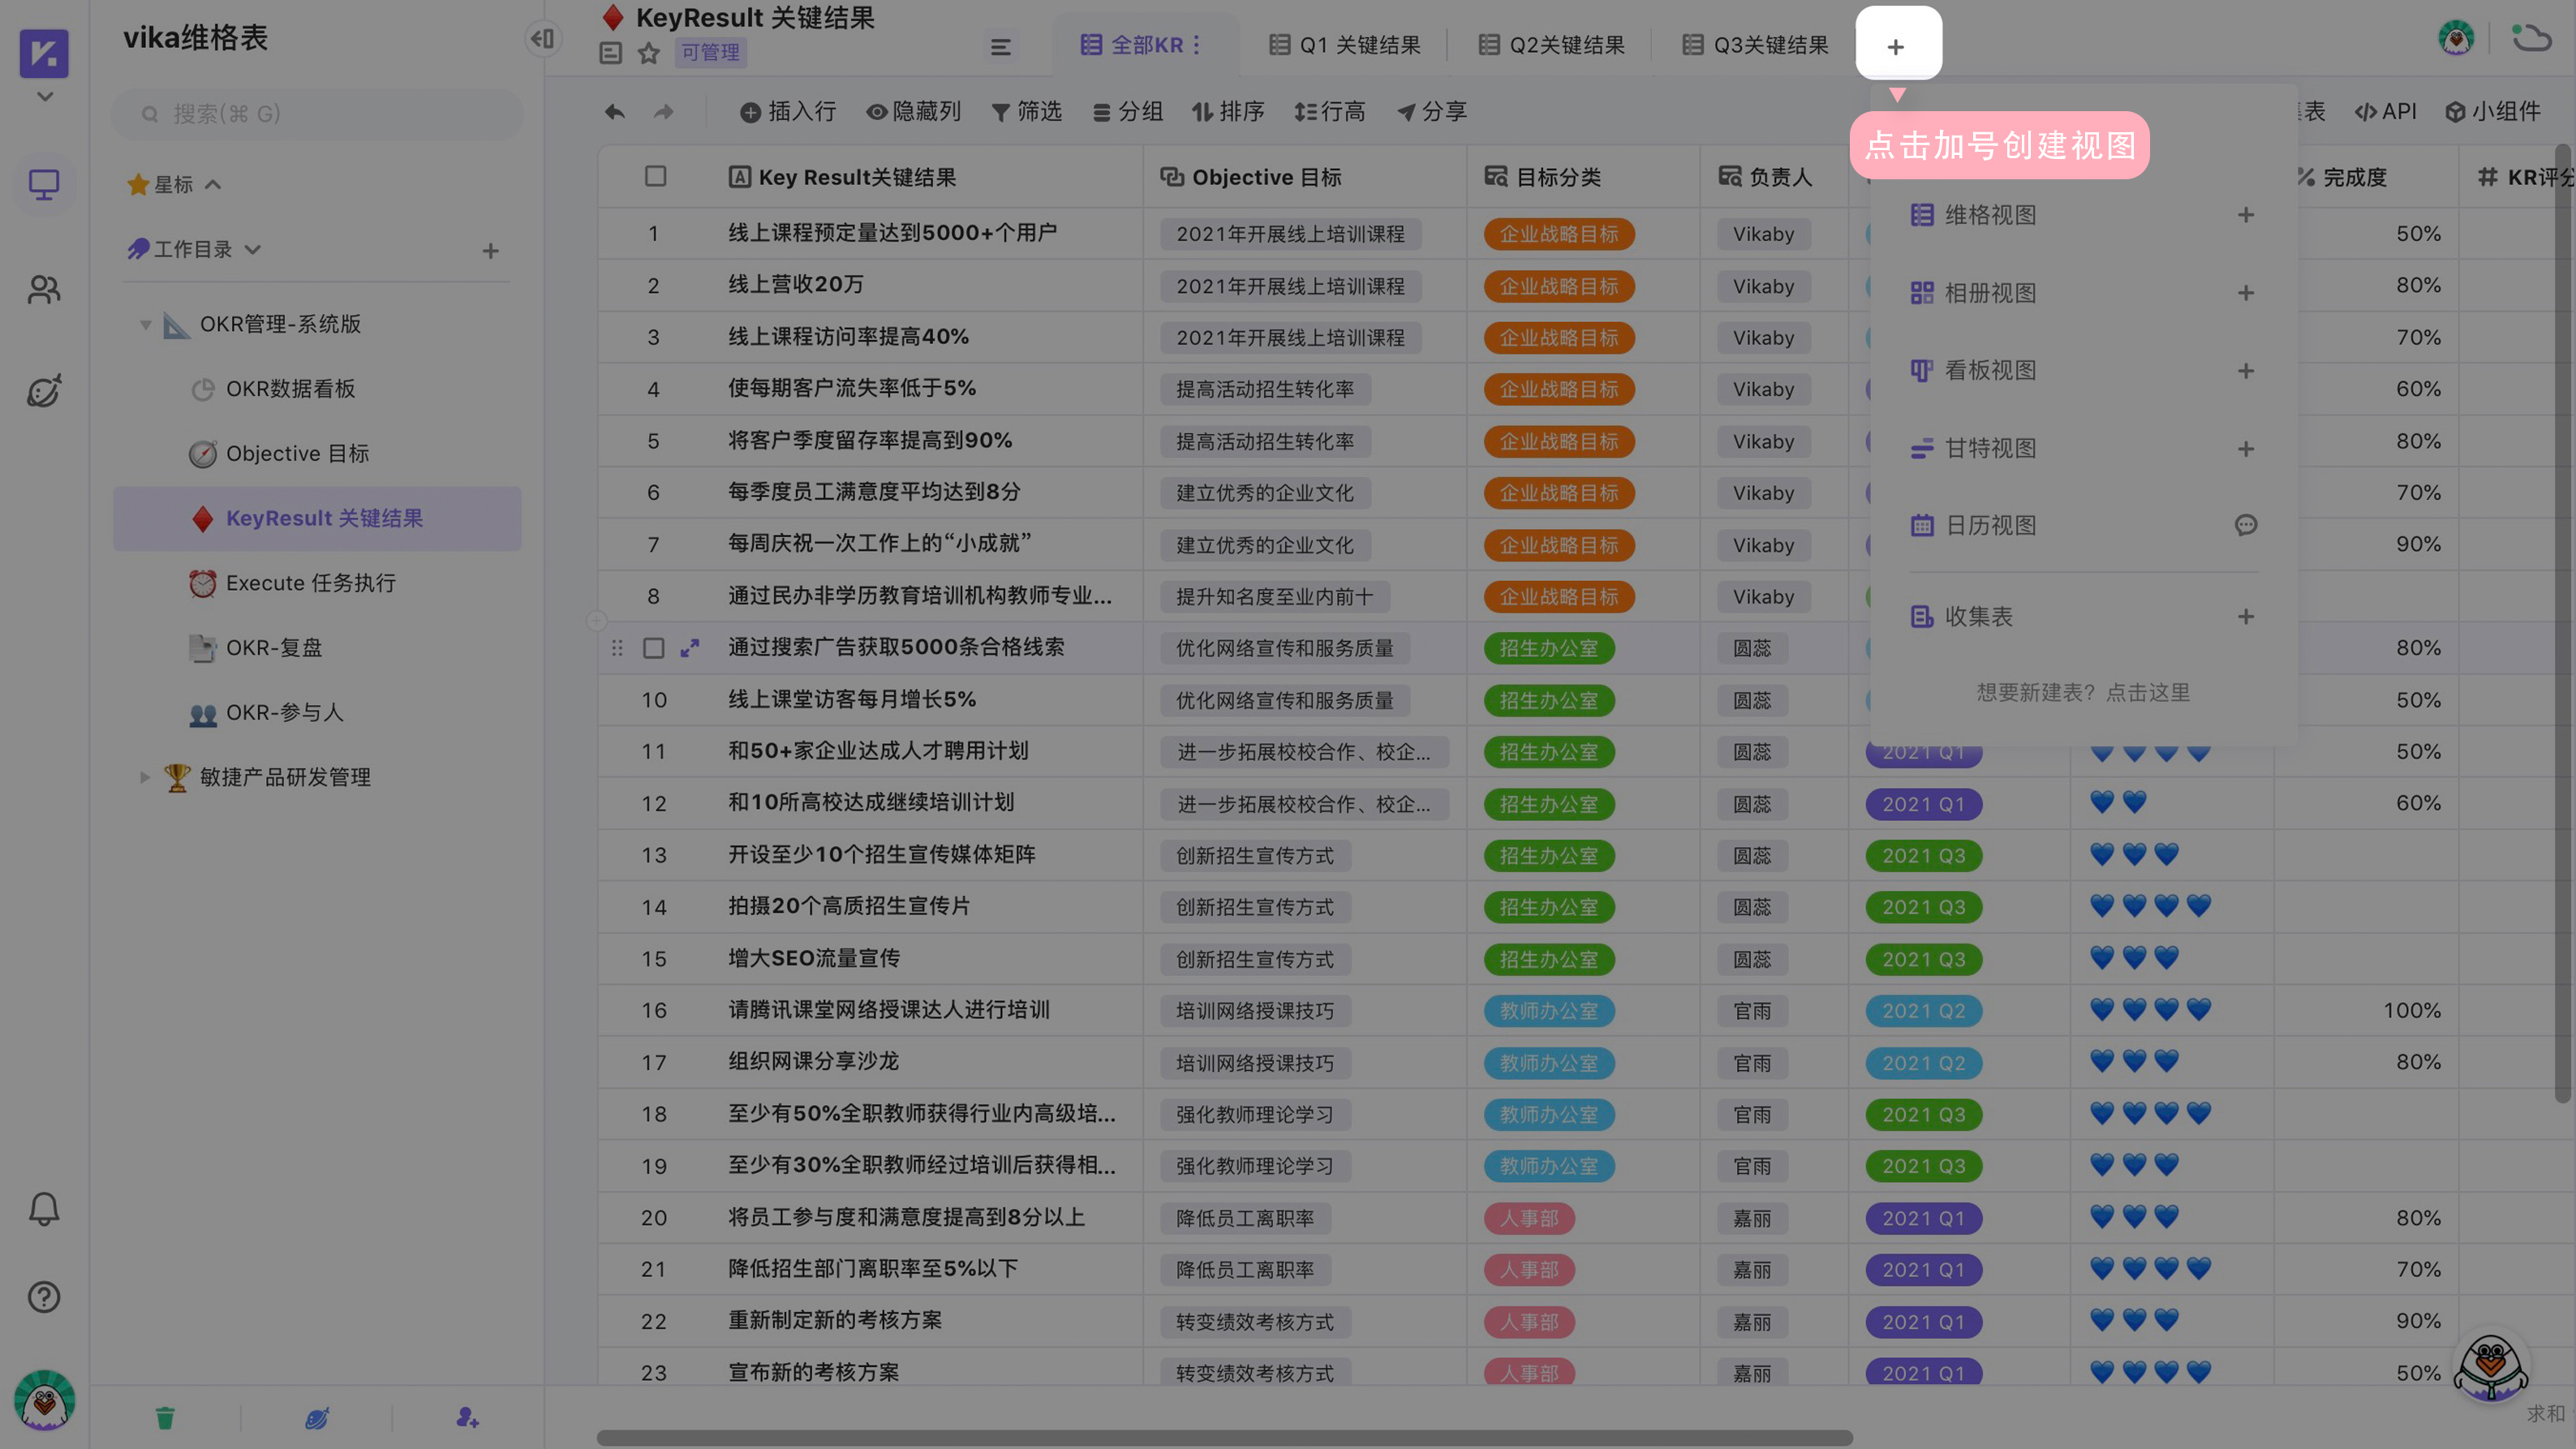Image resolution: width=2576 pixels, height=1449 pixels.
Task: Click the 筛选 filter button
Action: pyautogui.click(x=1026, y=111)
